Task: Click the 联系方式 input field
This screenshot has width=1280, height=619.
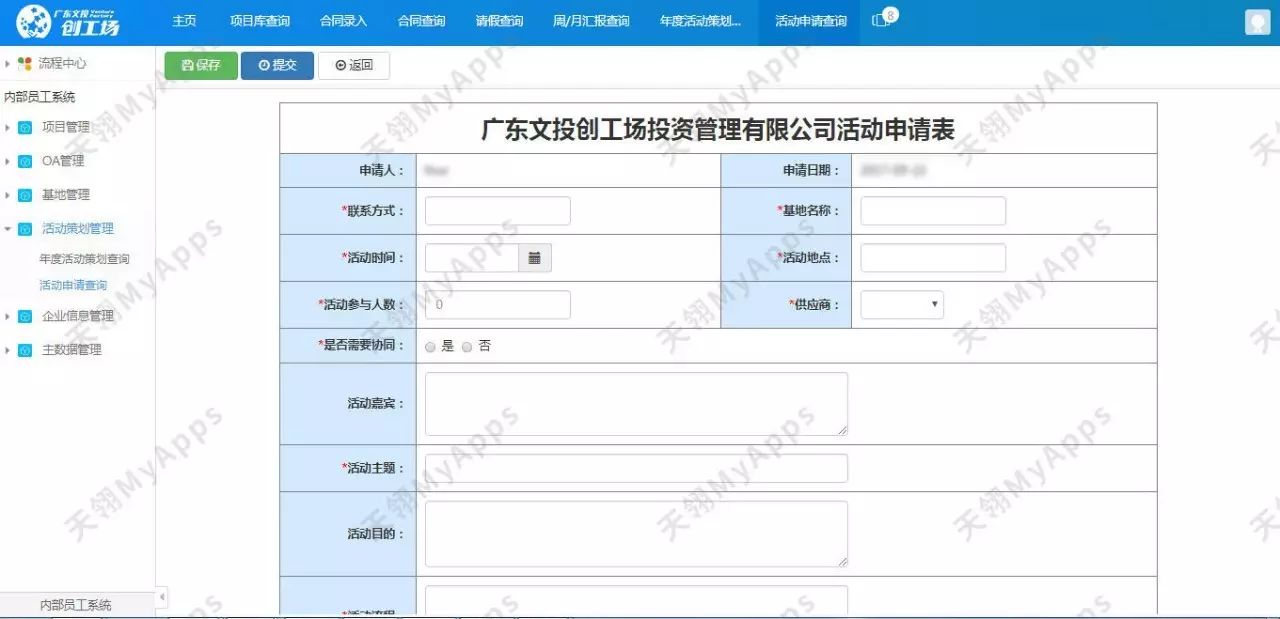Action: point(498,211)
